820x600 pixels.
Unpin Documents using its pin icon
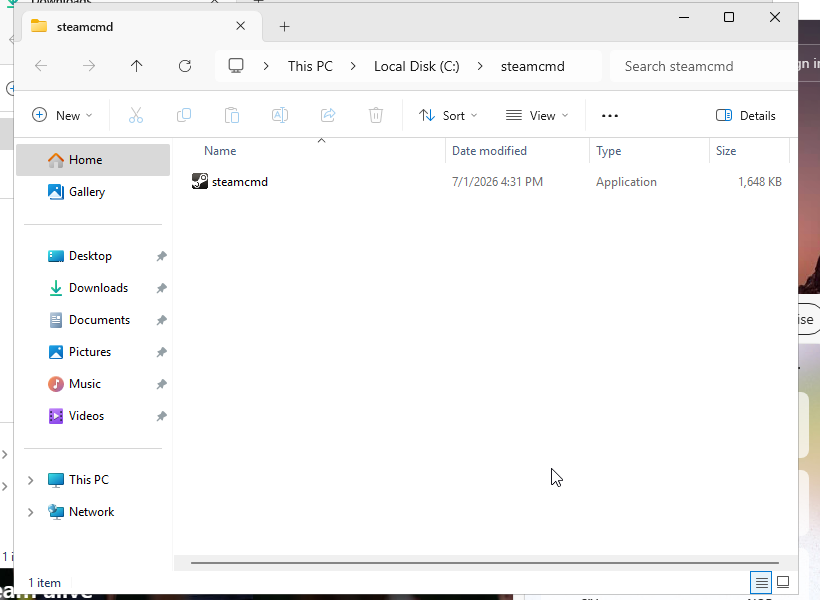(x=162, y=320)
